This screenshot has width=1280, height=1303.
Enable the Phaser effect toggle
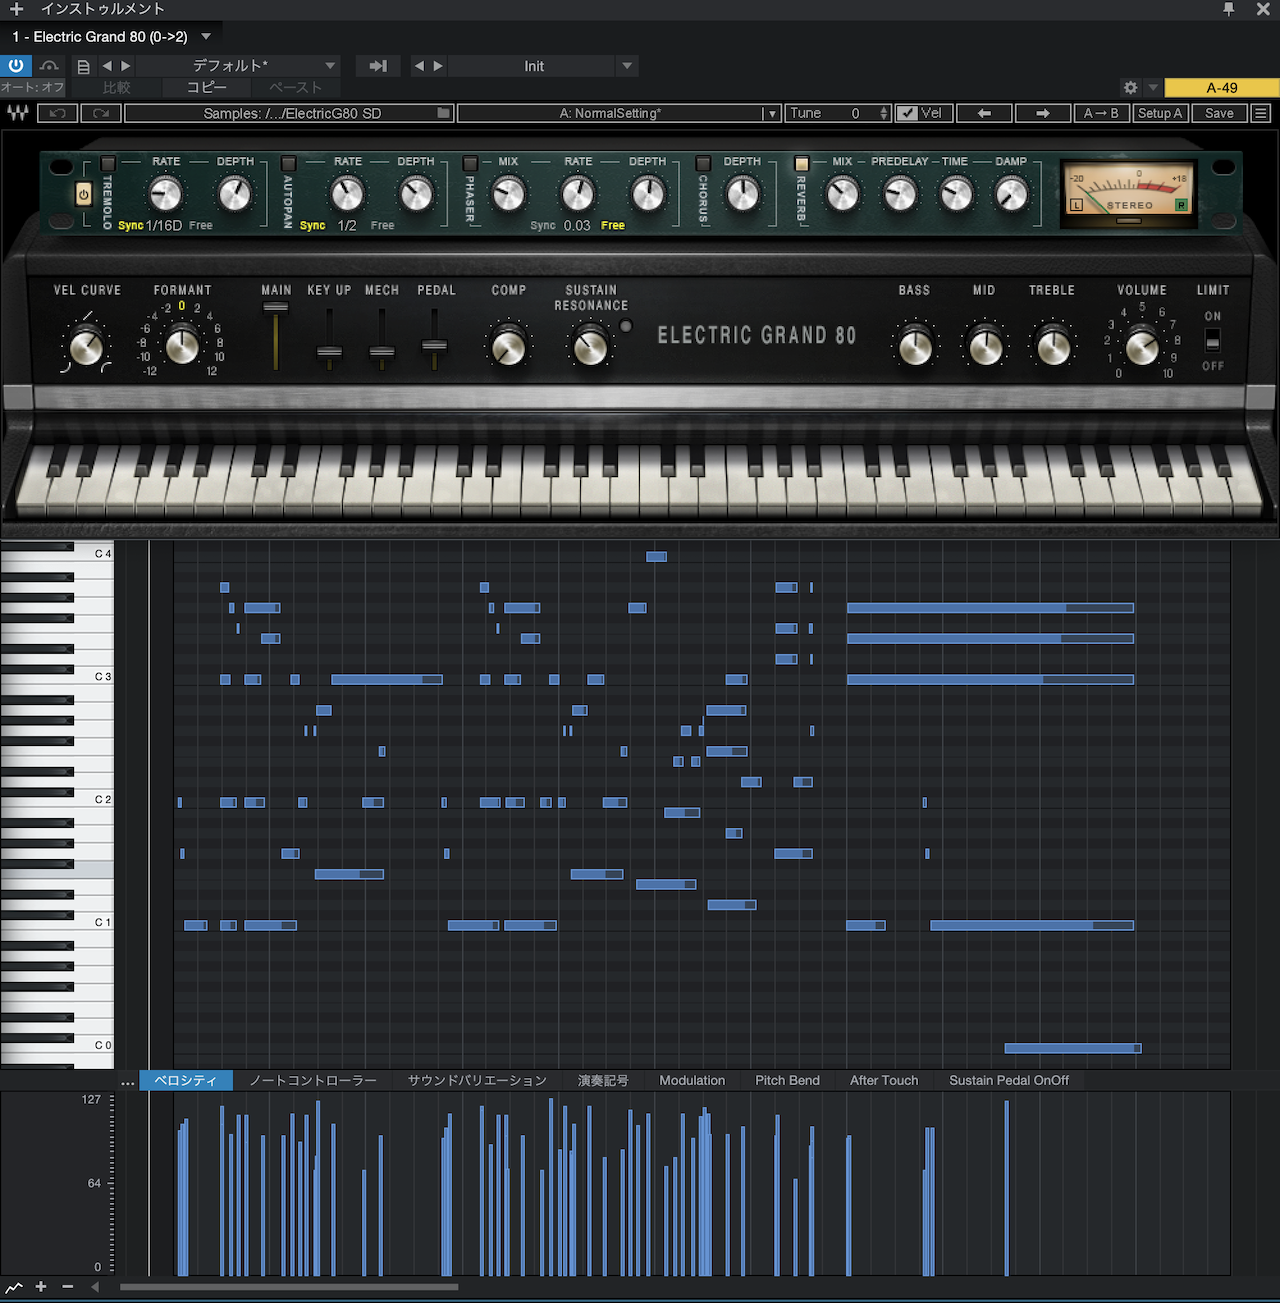[470, 163]
